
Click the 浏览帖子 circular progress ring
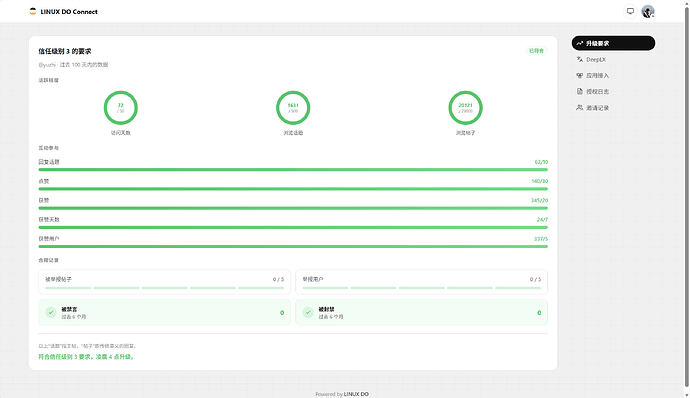coord(466,108)
